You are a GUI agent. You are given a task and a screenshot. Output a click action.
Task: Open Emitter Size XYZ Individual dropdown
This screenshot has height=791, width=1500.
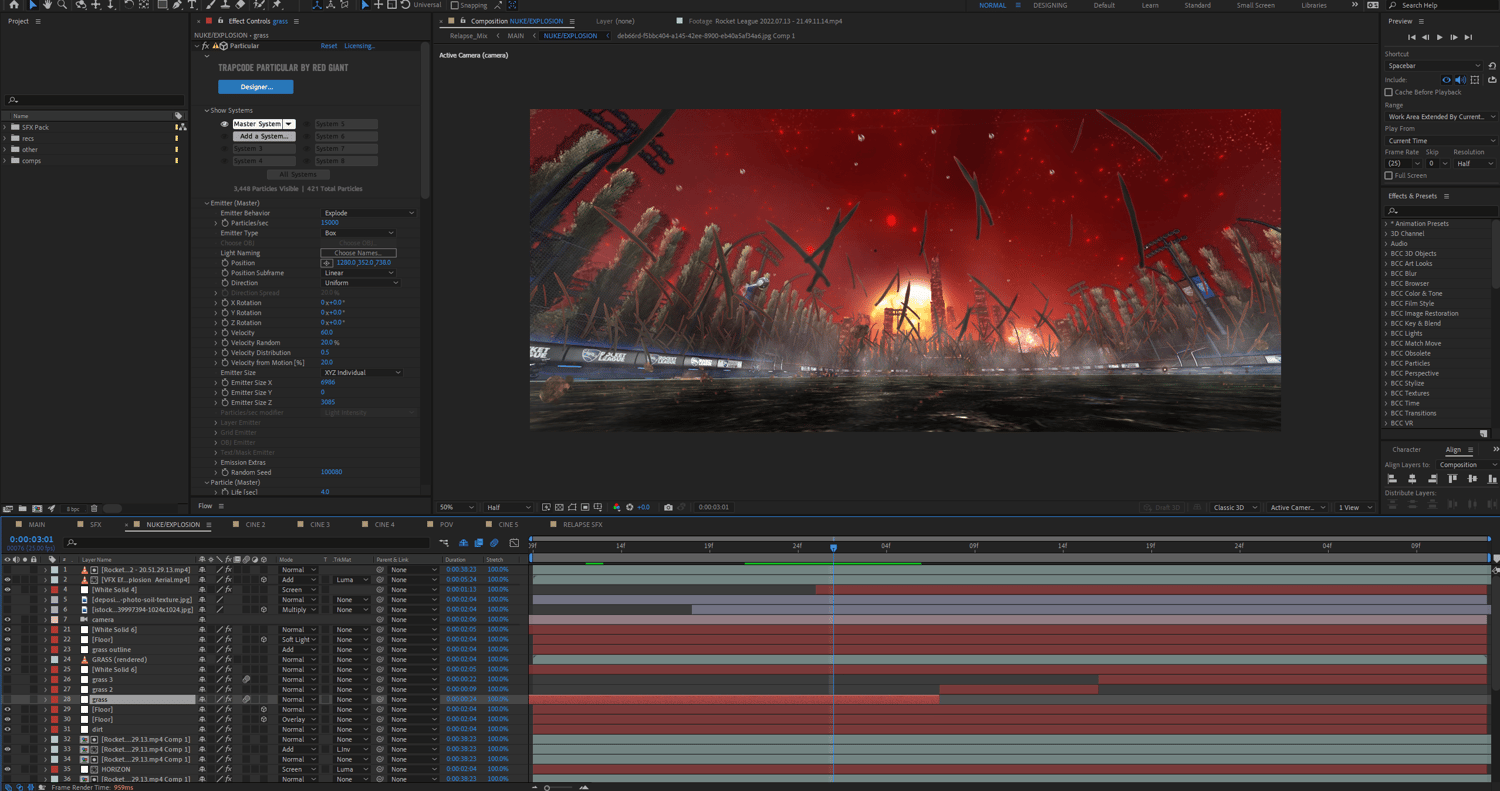(x=362, y=372)
